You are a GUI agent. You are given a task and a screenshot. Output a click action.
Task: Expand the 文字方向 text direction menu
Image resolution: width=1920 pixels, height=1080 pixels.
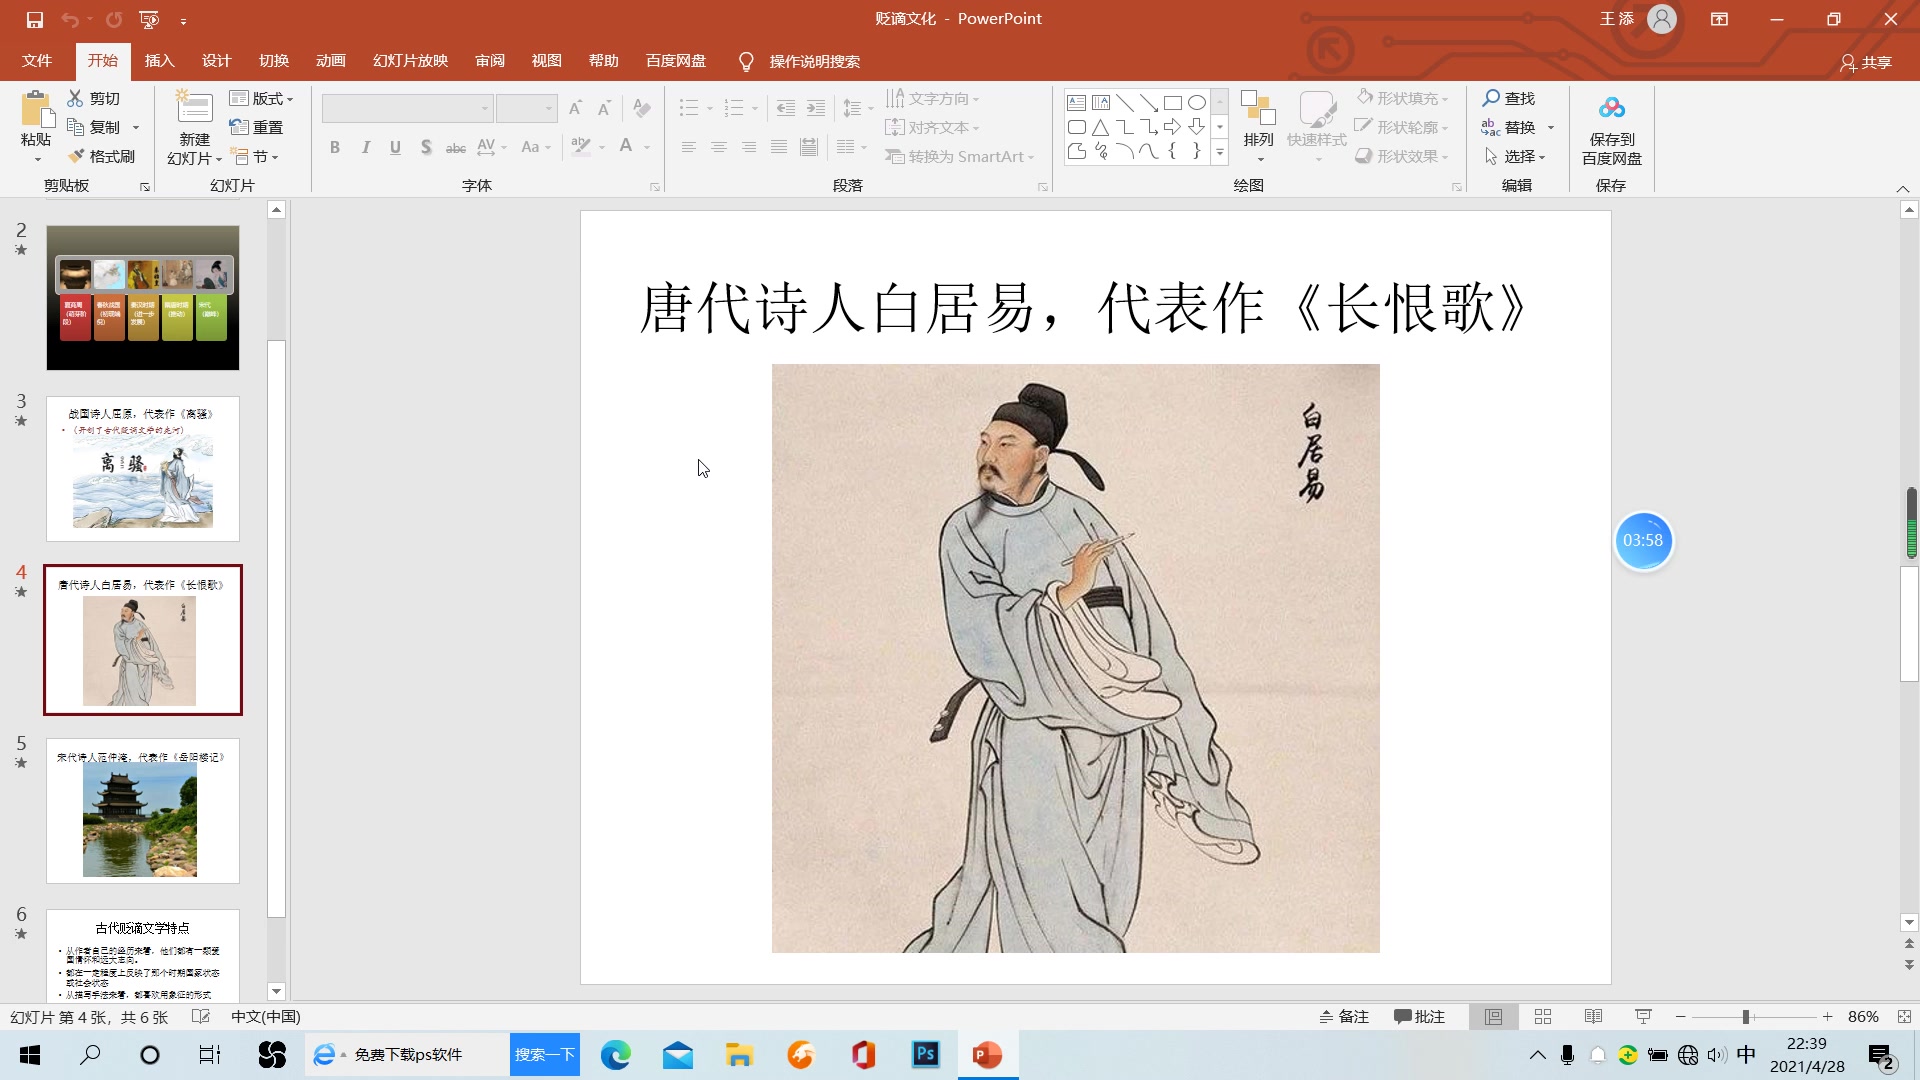[933, 98]
